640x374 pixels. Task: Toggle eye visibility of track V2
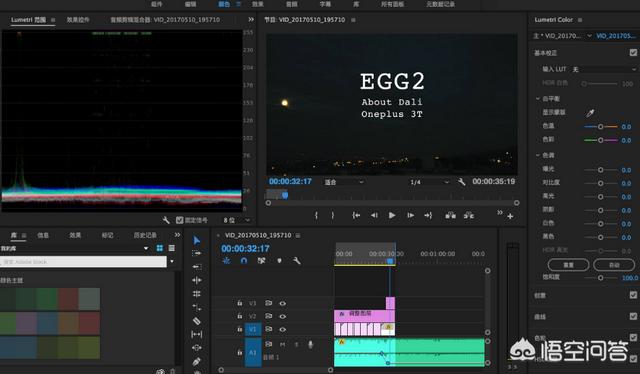pyautogui.click(x=282, y=316)
